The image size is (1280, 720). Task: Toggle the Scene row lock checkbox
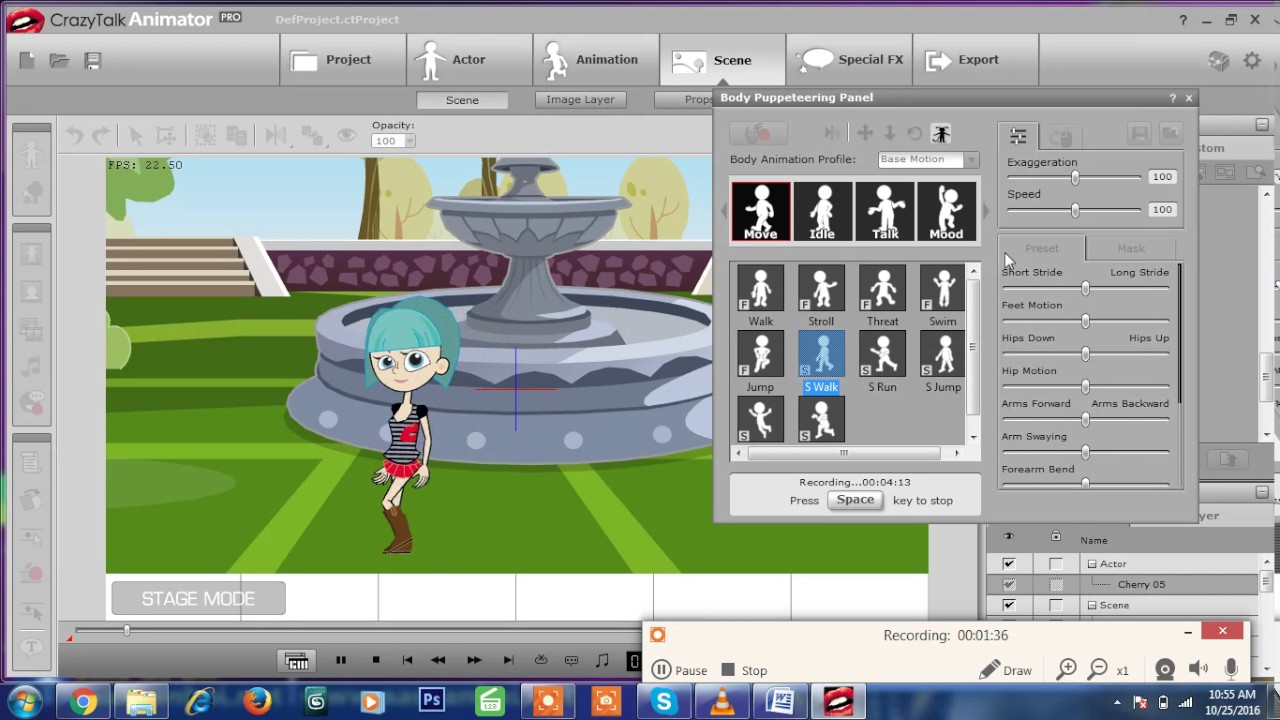click(x=1055, y=605)
